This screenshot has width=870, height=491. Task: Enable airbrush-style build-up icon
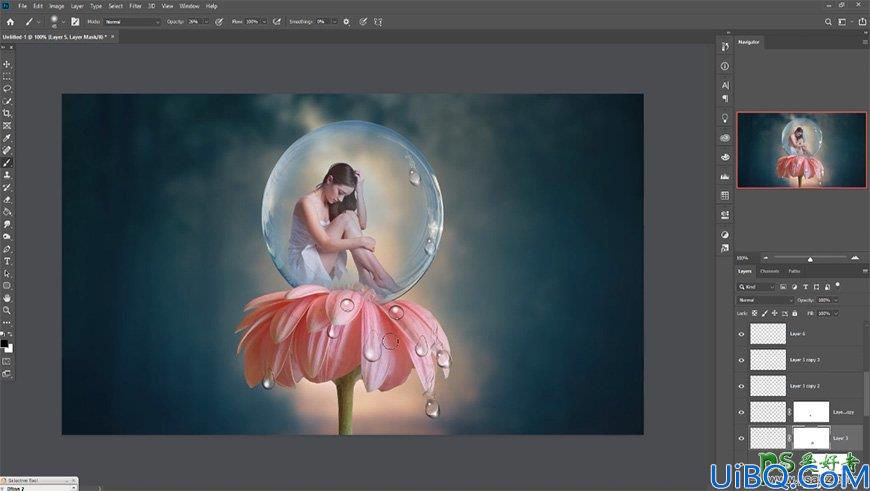276,22
